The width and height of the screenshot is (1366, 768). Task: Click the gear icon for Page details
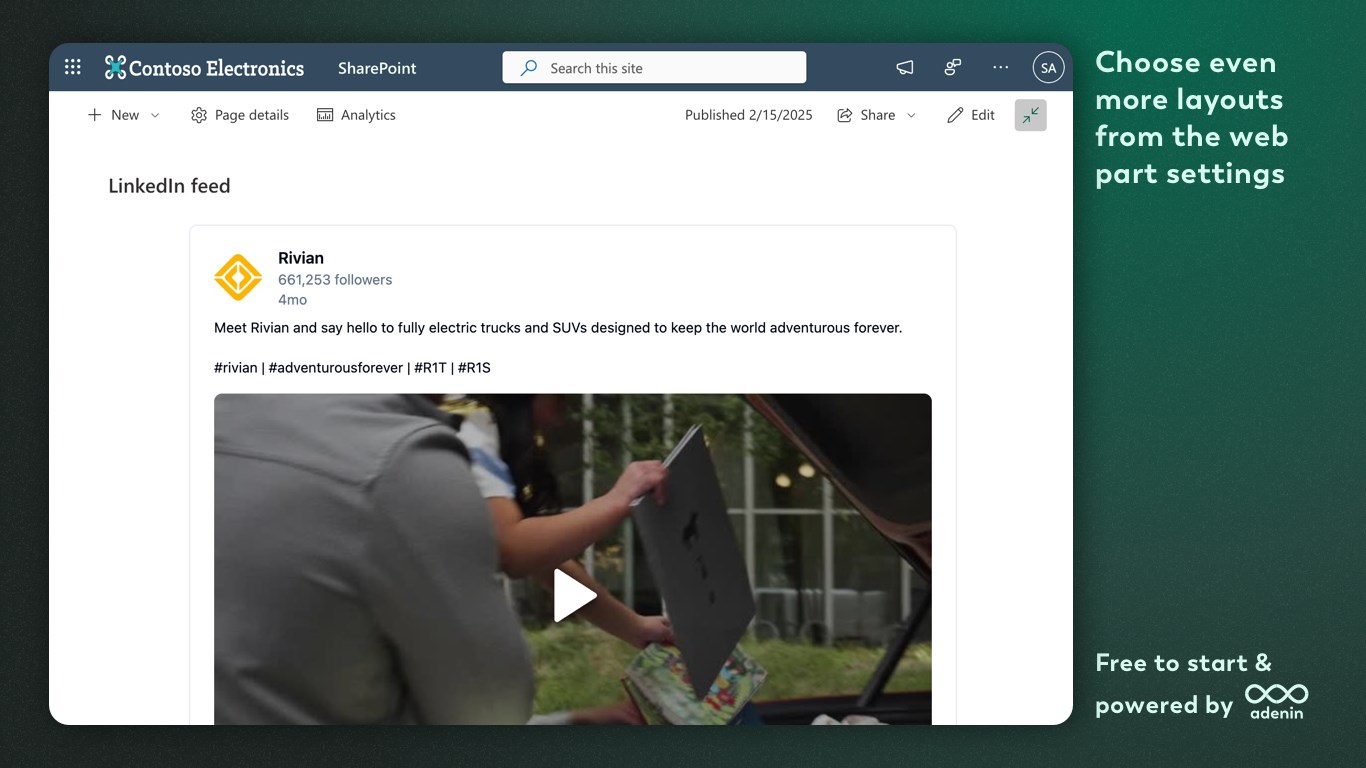click(x=199, y=116)
